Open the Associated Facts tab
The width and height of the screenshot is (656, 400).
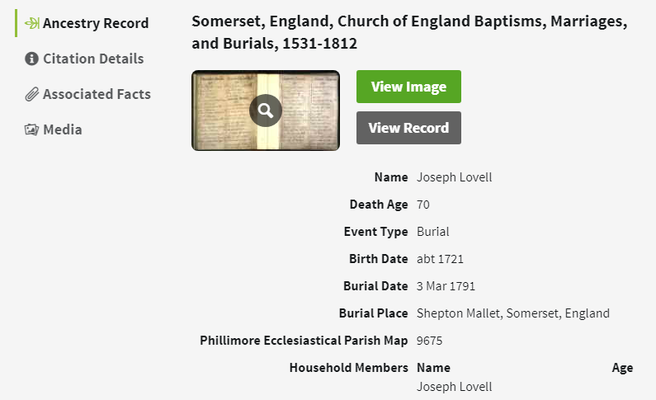pos(87,94)
